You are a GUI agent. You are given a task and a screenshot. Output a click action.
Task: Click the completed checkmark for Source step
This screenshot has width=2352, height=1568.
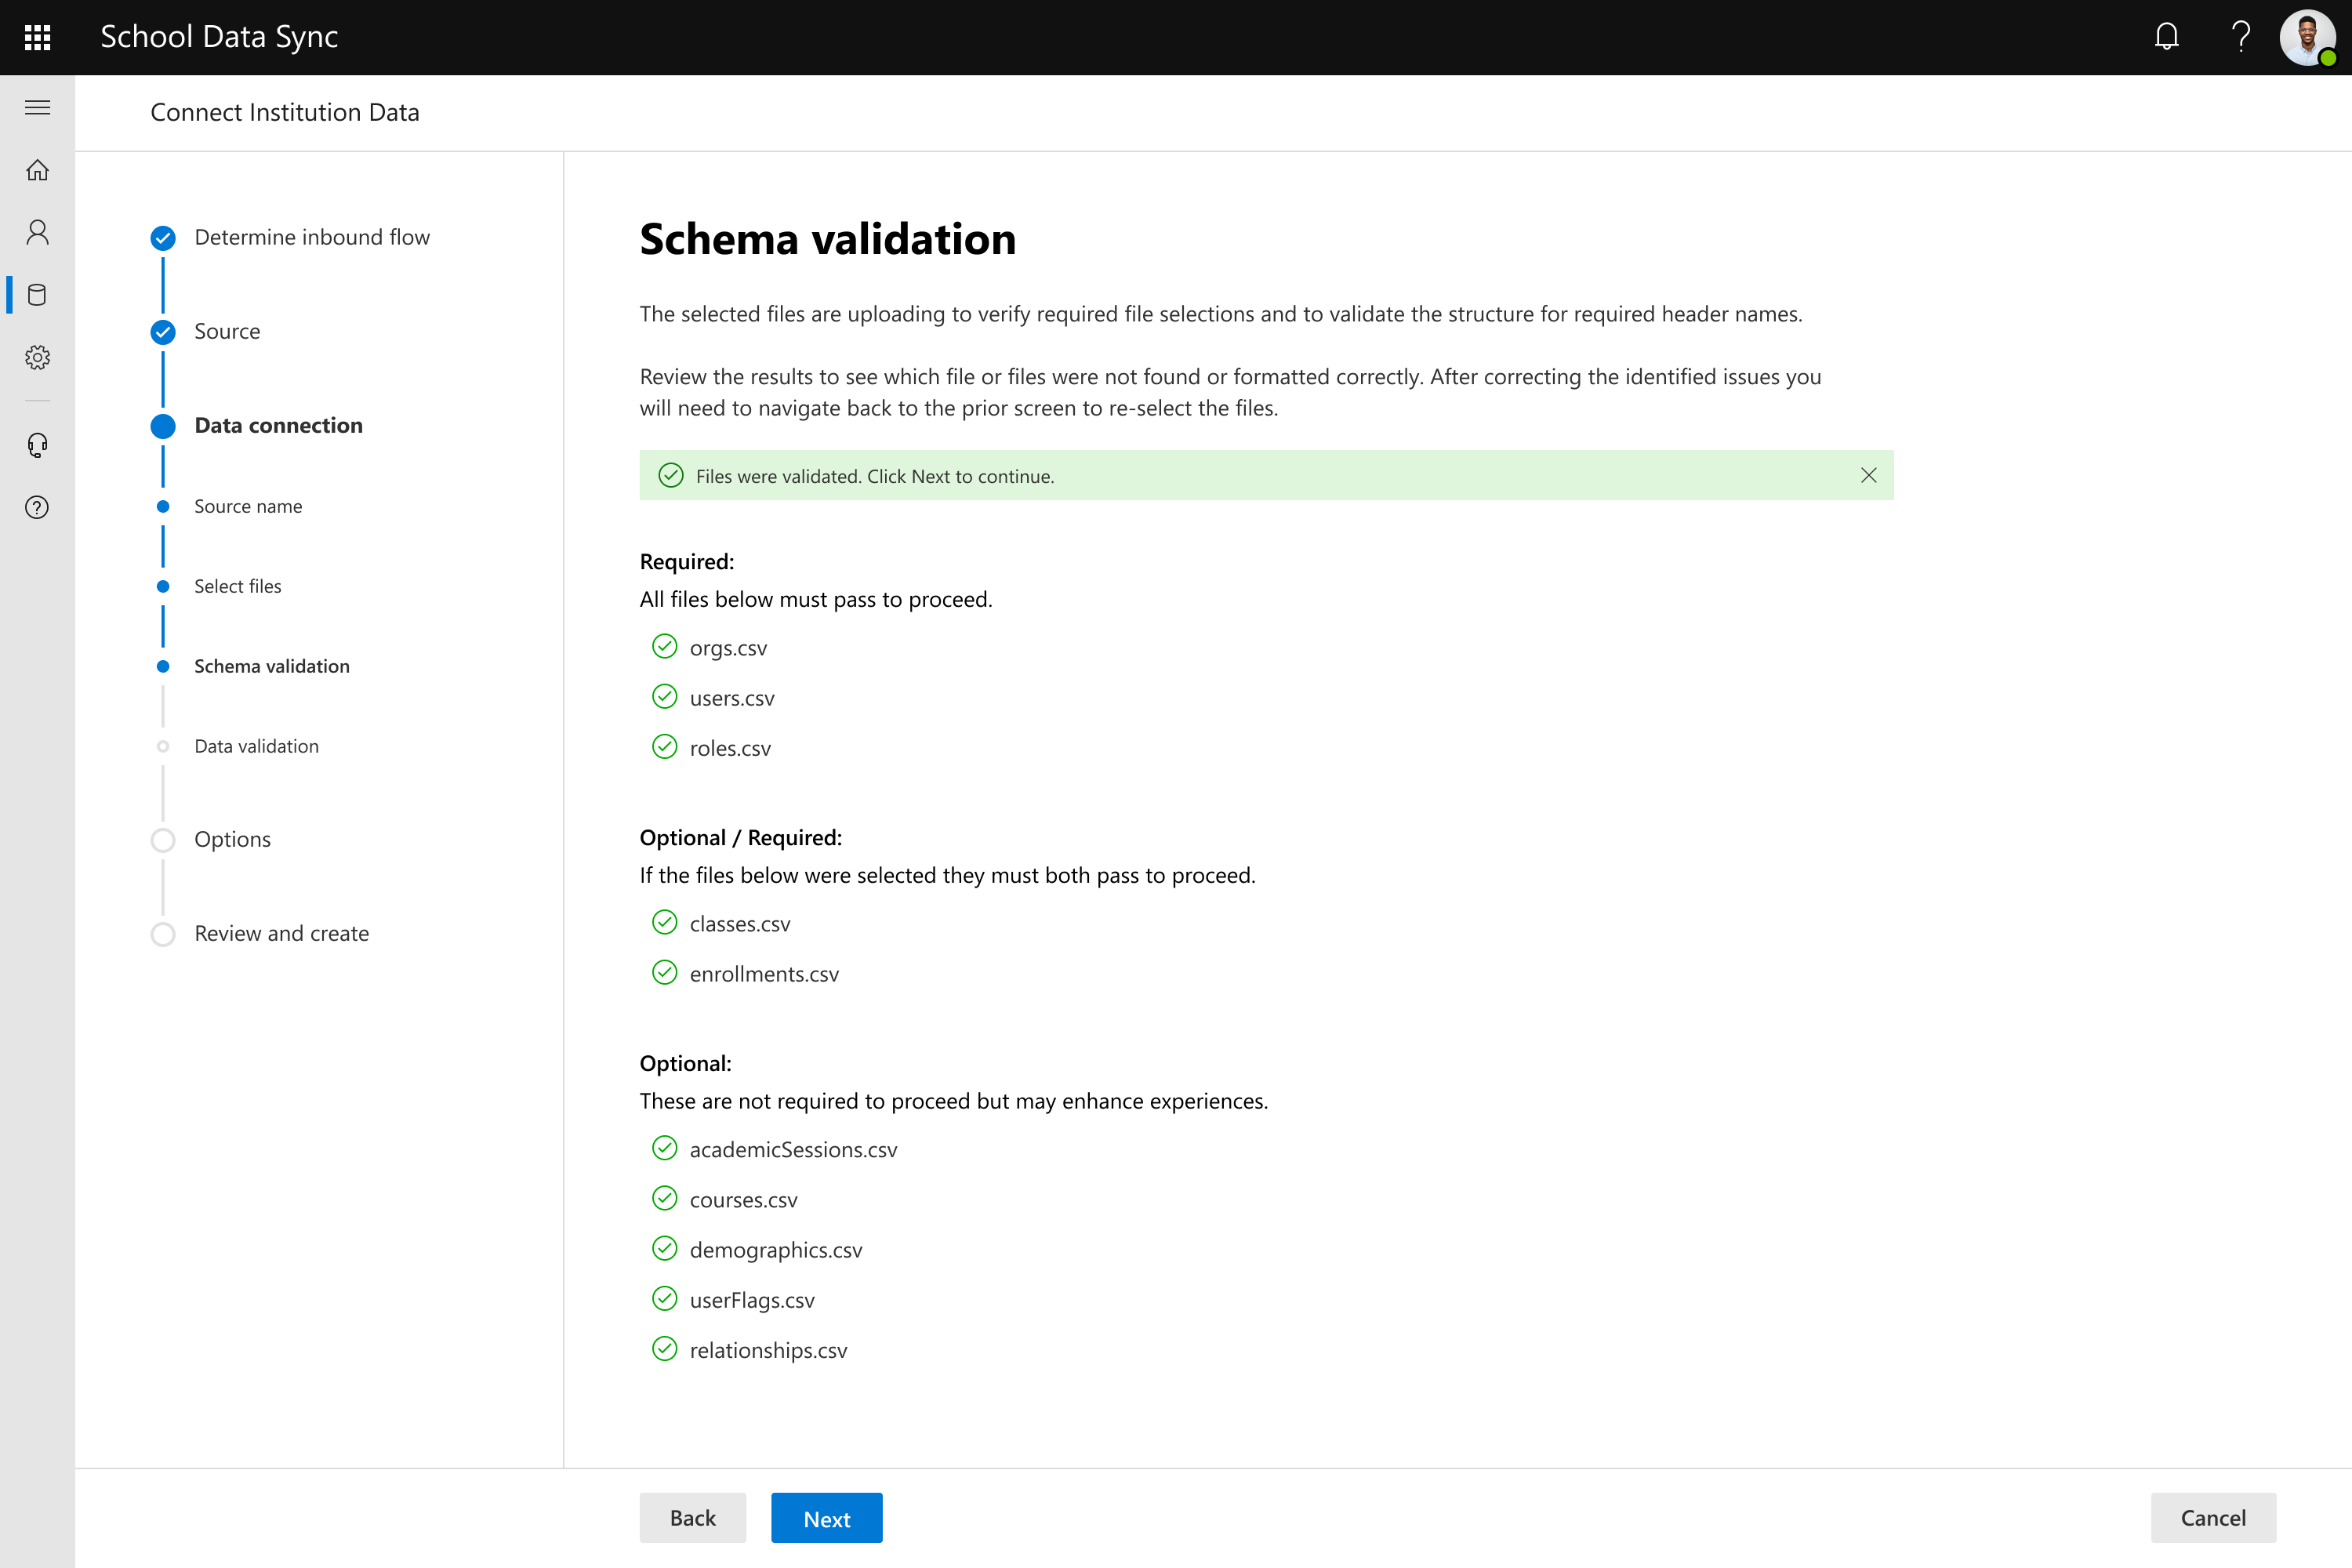pyautogui.click(x=163, y=332)
